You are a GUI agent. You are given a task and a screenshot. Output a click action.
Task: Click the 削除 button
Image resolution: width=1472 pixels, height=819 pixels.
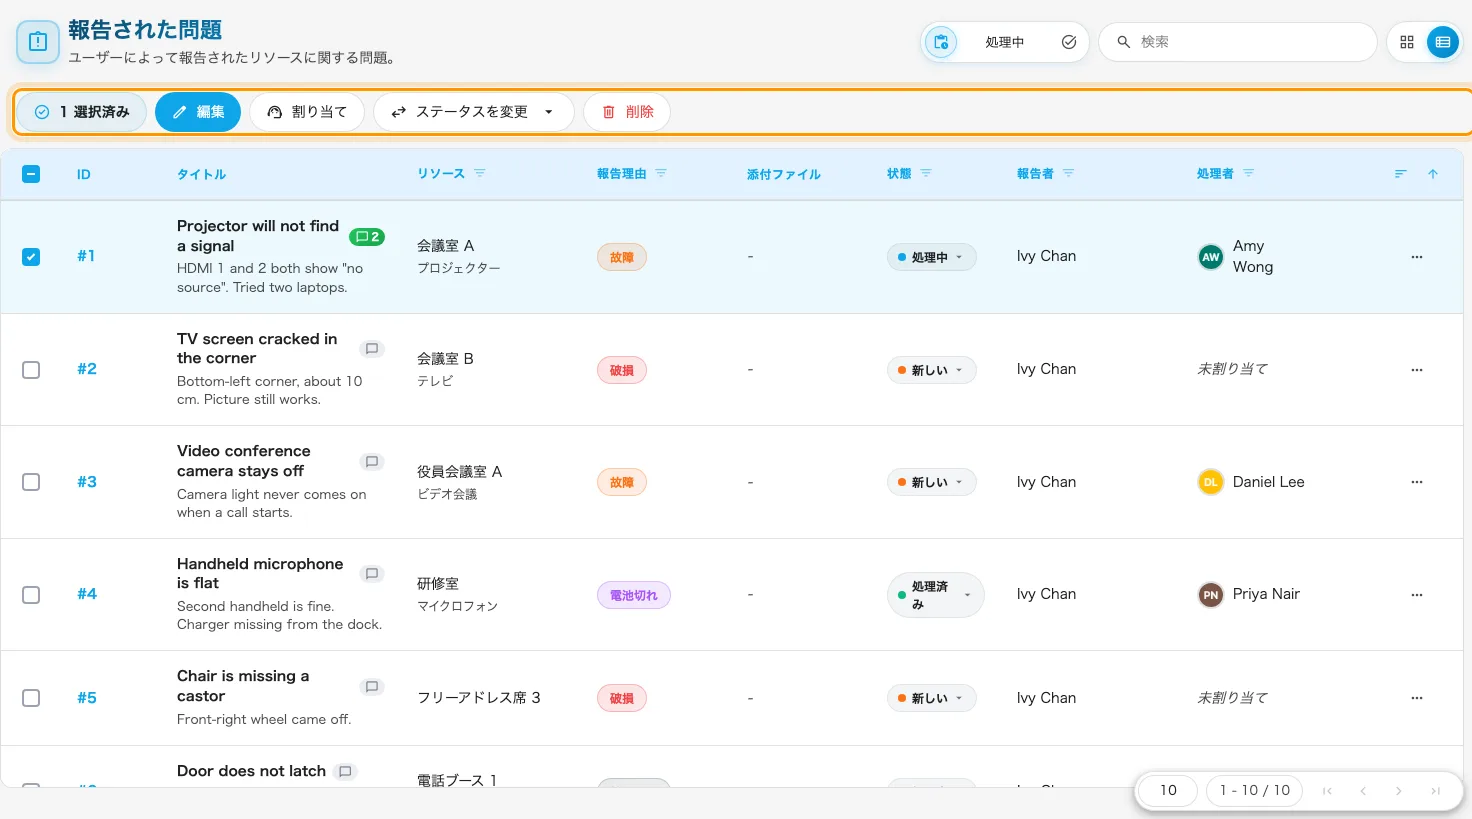point(627,112)
